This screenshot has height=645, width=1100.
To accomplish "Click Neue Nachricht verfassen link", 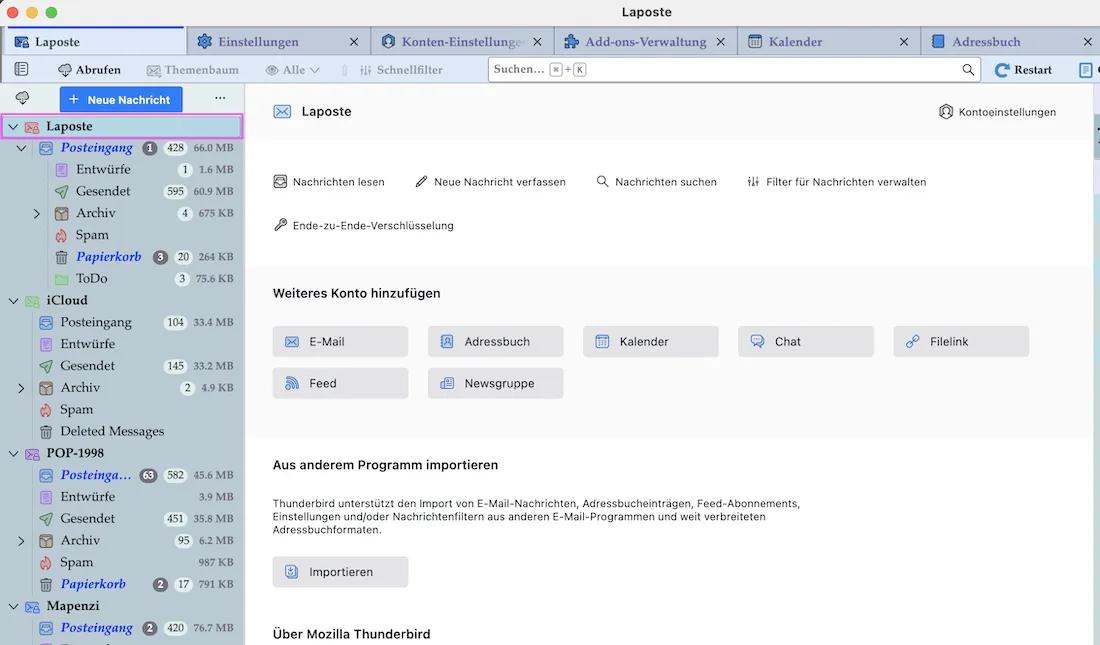I will click(490, 182).
